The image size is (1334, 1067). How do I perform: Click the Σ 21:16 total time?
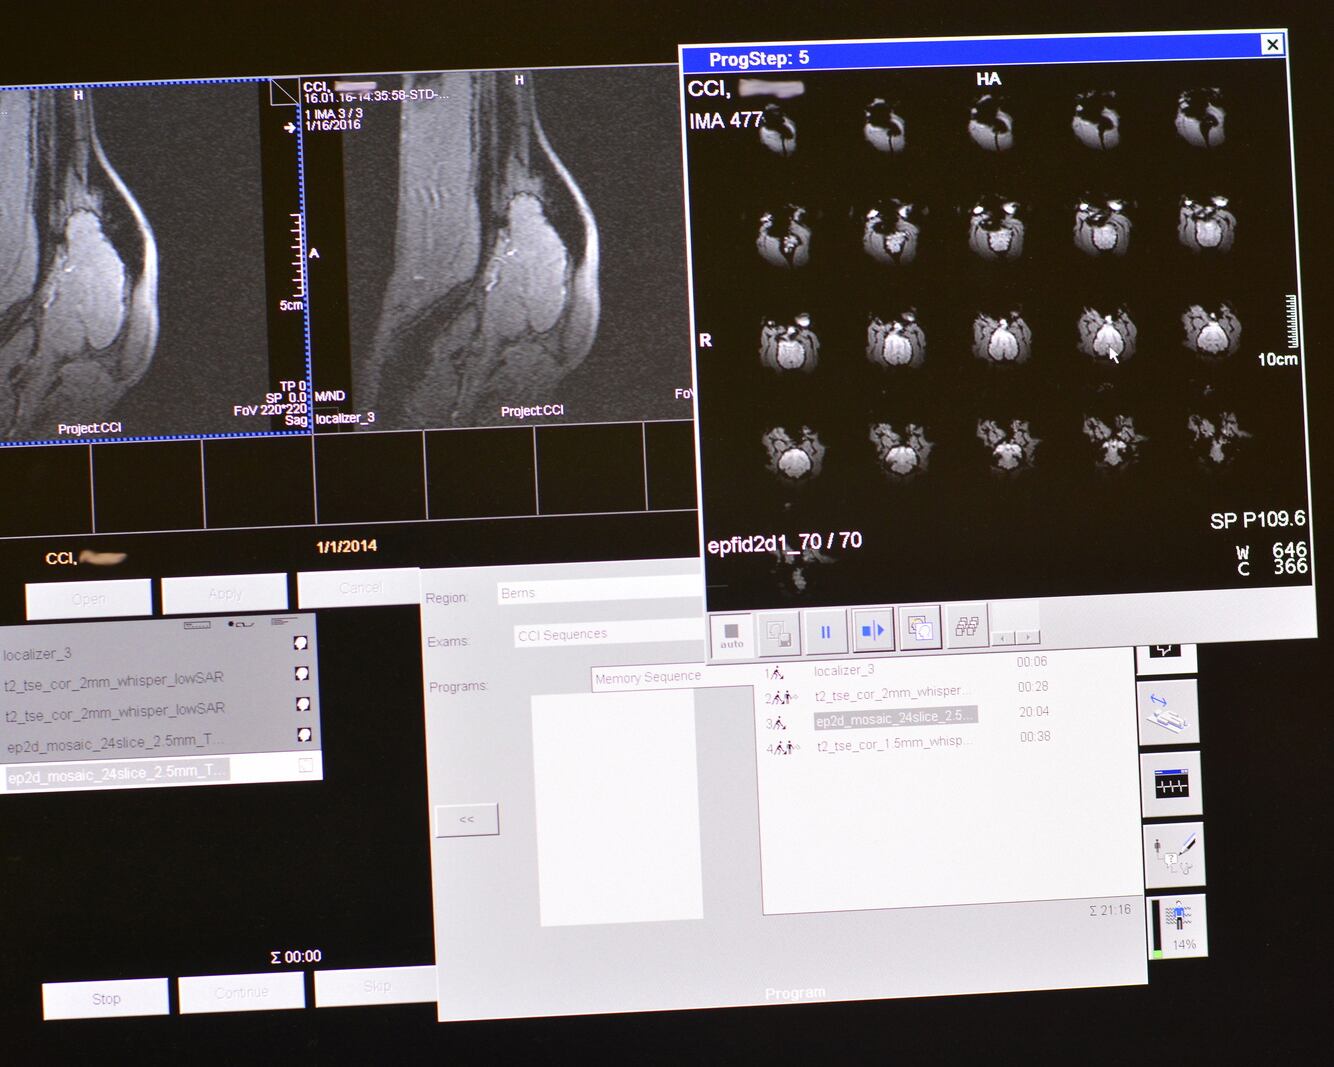point(1110,910)
